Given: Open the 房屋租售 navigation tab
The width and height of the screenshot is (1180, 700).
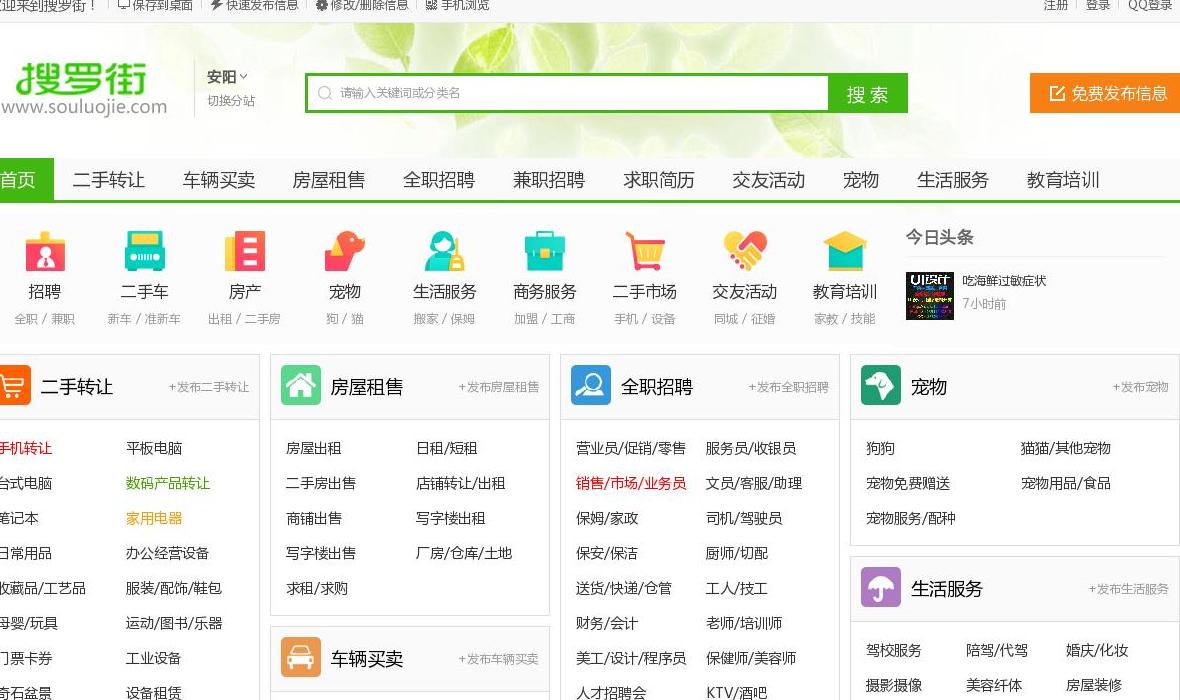Looking at the screenshot, I should [329, 180].
